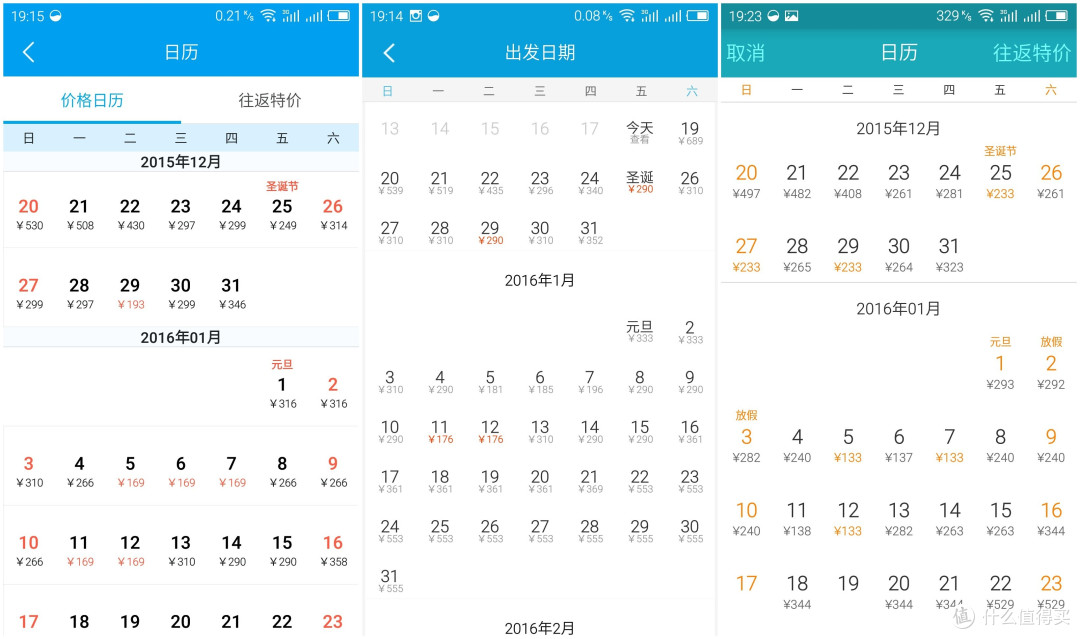The width and height of the screenshot is (1080, 639).
Task: Tap back arrow in left 日历 screen
Action: 28,52
